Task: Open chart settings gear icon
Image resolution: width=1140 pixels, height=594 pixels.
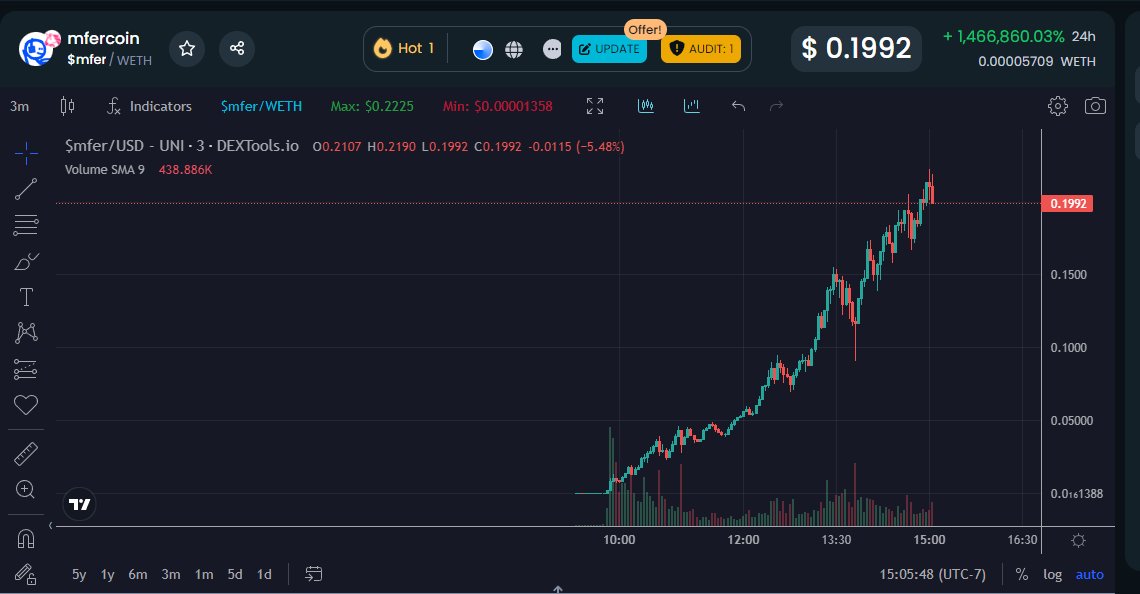Action: point(1058,106)
